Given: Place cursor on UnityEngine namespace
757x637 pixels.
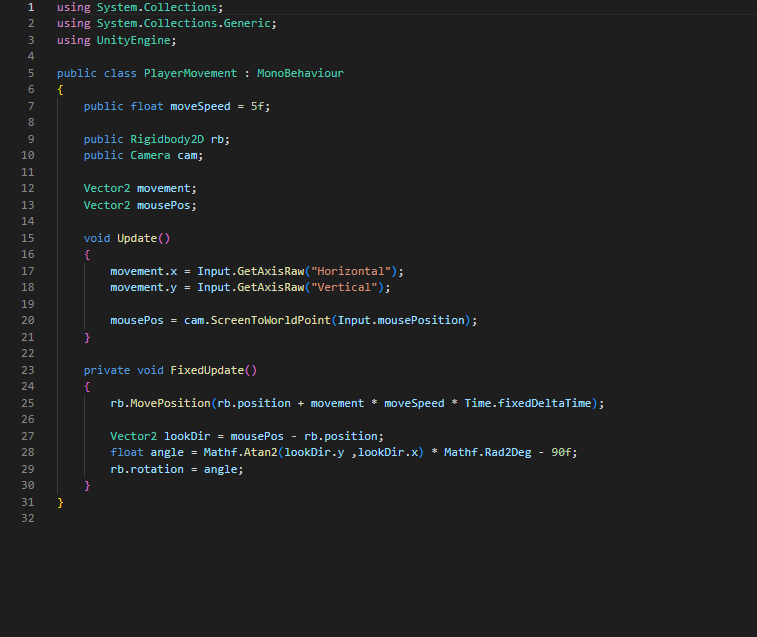Looking at the screenshot, I should tap(136, 40).
